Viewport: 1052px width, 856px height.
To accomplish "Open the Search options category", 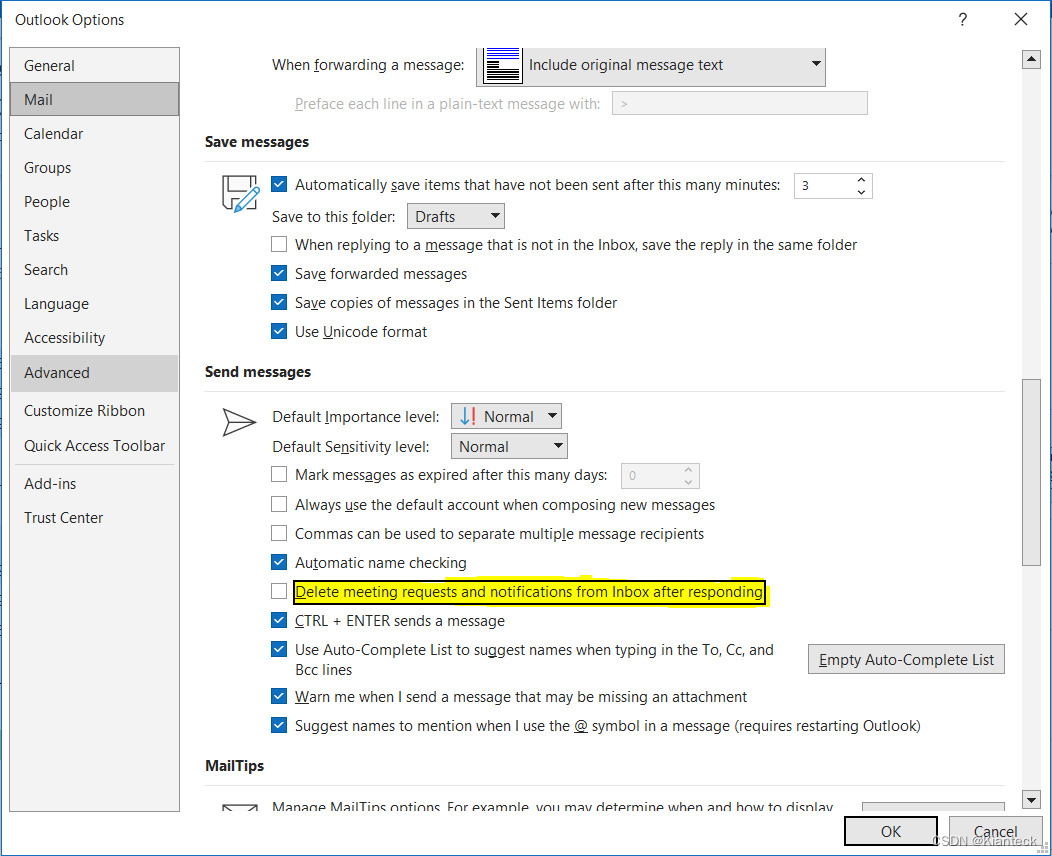I will (x=95, y=270).
